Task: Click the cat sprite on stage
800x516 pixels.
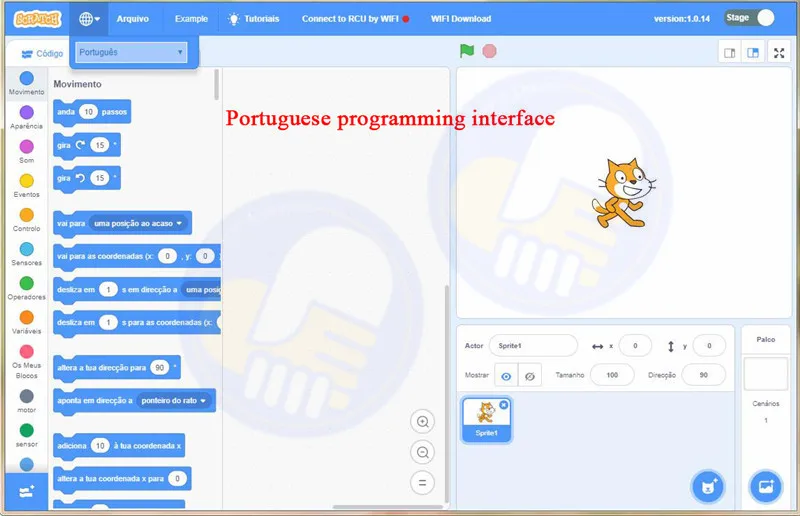Action: pos(622,194)
